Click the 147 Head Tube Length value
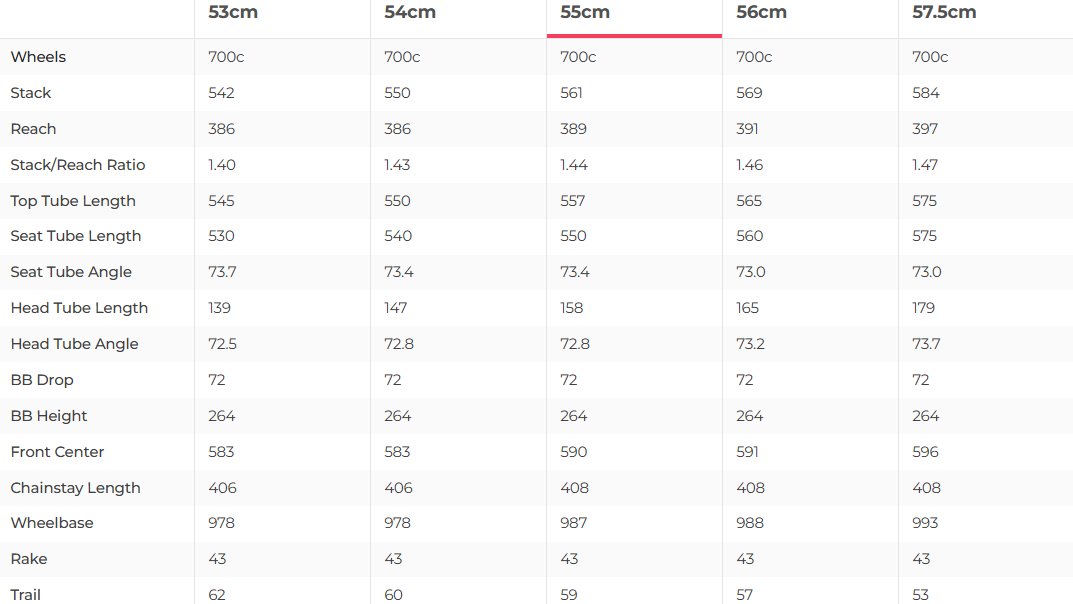The width and height of the screenshot is (1073, 604). click(x=397, y=308)
